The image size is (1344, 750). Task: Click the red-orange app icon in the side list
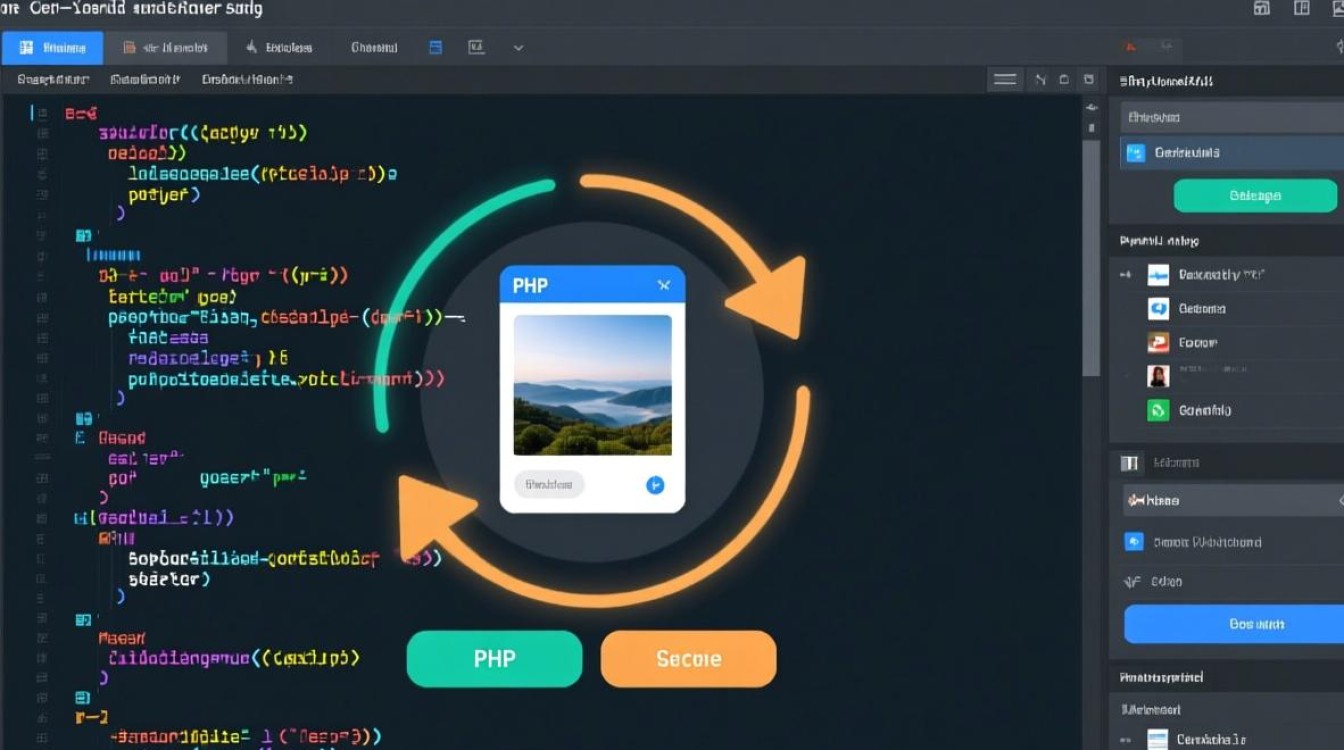click(x=1158, y=343)
